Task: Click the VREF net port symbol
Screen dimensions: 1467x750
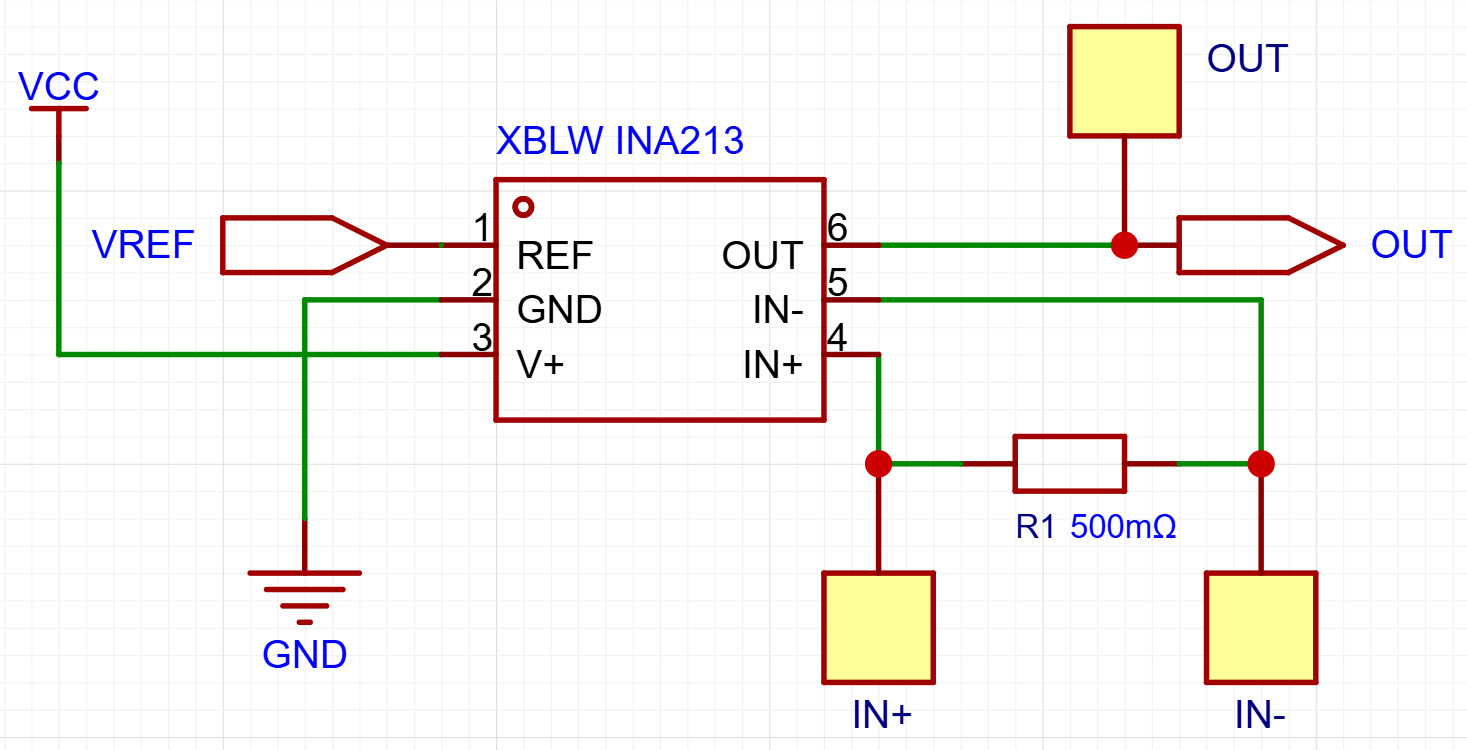Action: [304, 244]
